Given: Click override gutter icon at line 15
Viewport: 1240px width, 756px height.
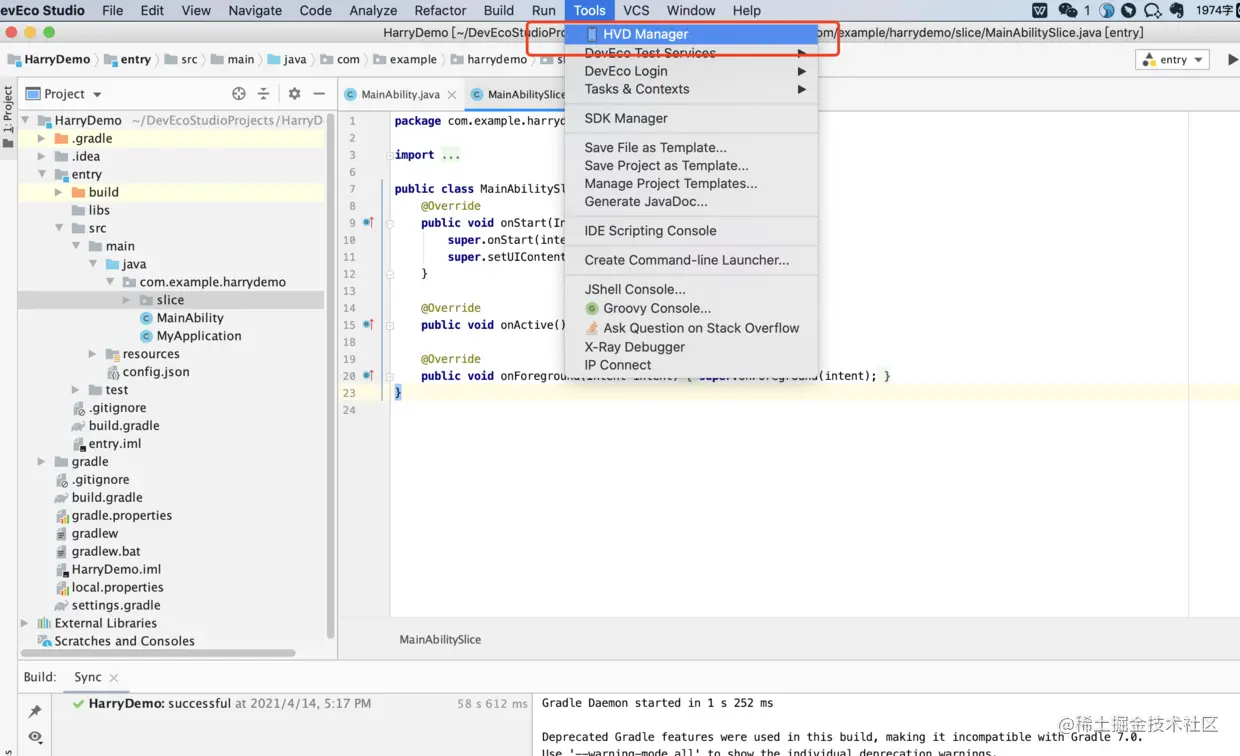Looking at the screenshot, I should (x=368, y=325).
